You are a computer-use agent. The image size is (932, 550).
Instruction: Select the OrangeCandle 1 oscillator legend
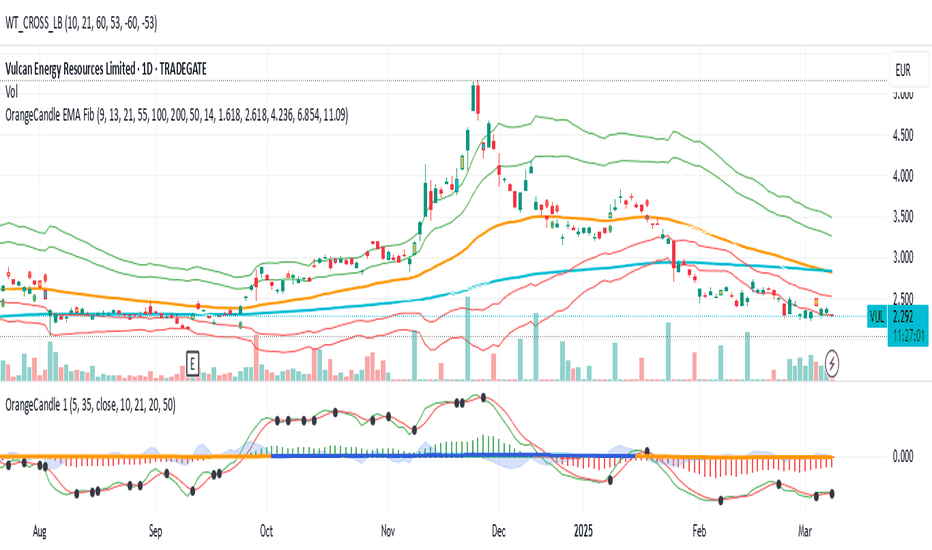[x=90, y=405]
